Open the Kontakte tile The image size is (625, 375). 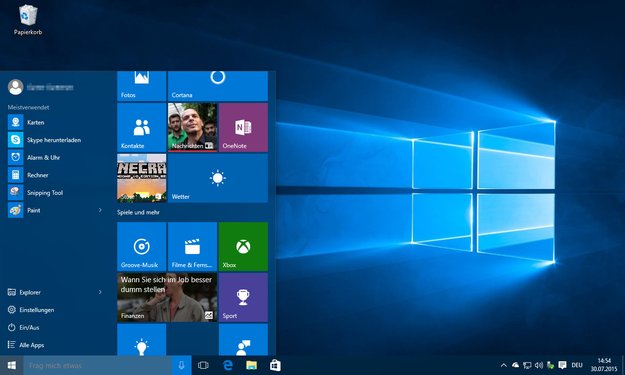coord(142,127)
